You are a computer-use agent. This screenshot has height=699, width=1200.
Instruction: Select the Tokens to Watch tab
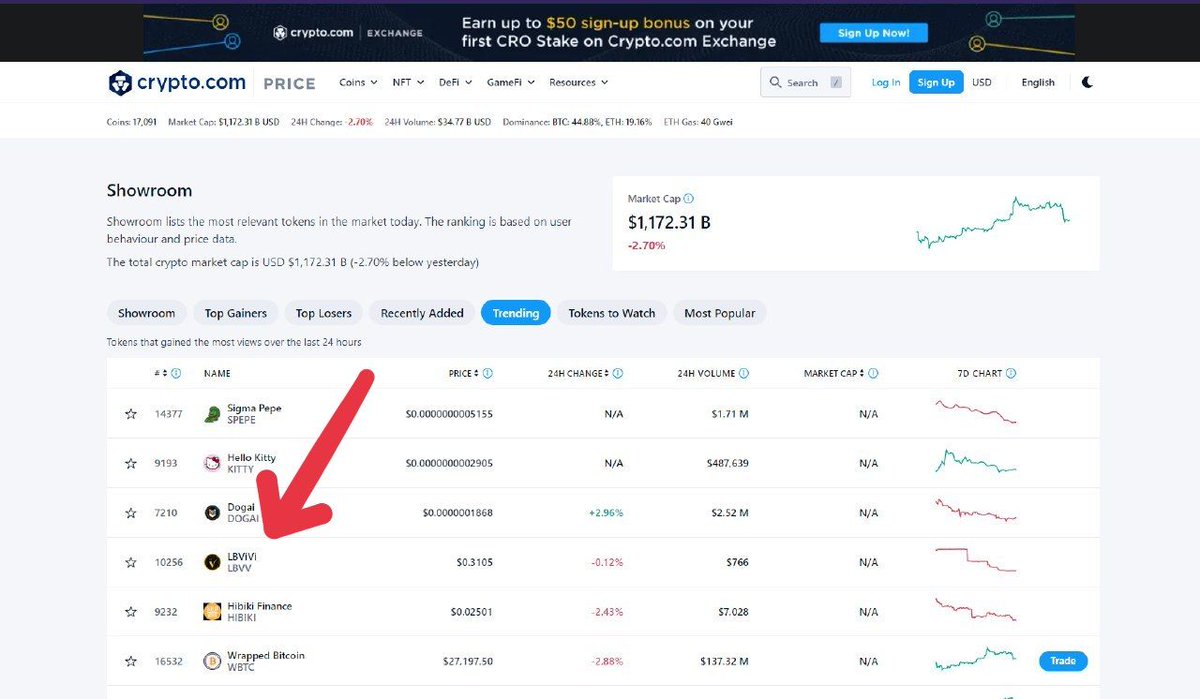[612, 313]
